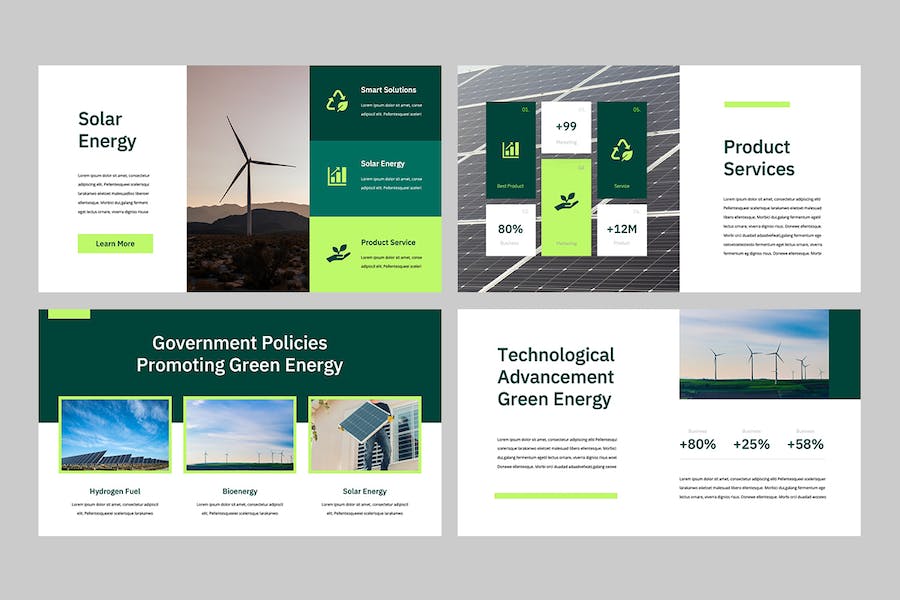This screenshot has width=900, height=600.
Task: Open the Bioenergy wind farm image
Action: coord(240,435)
